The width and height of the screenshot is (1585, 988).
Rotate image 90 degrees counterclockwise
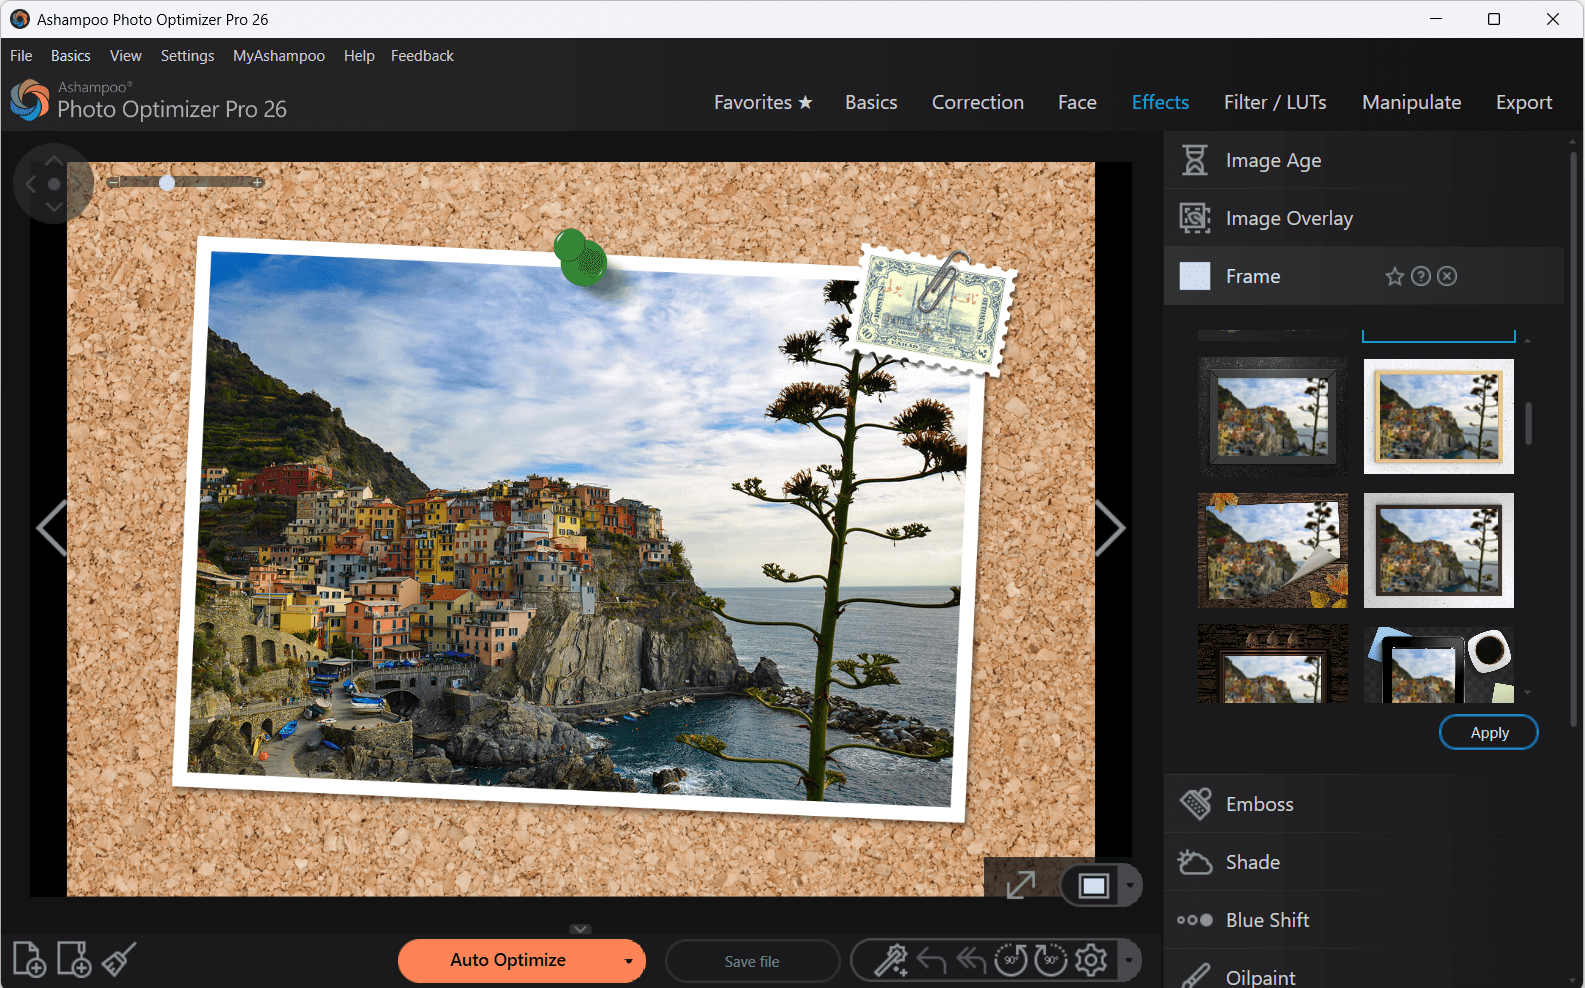[x=1010, y=961]
